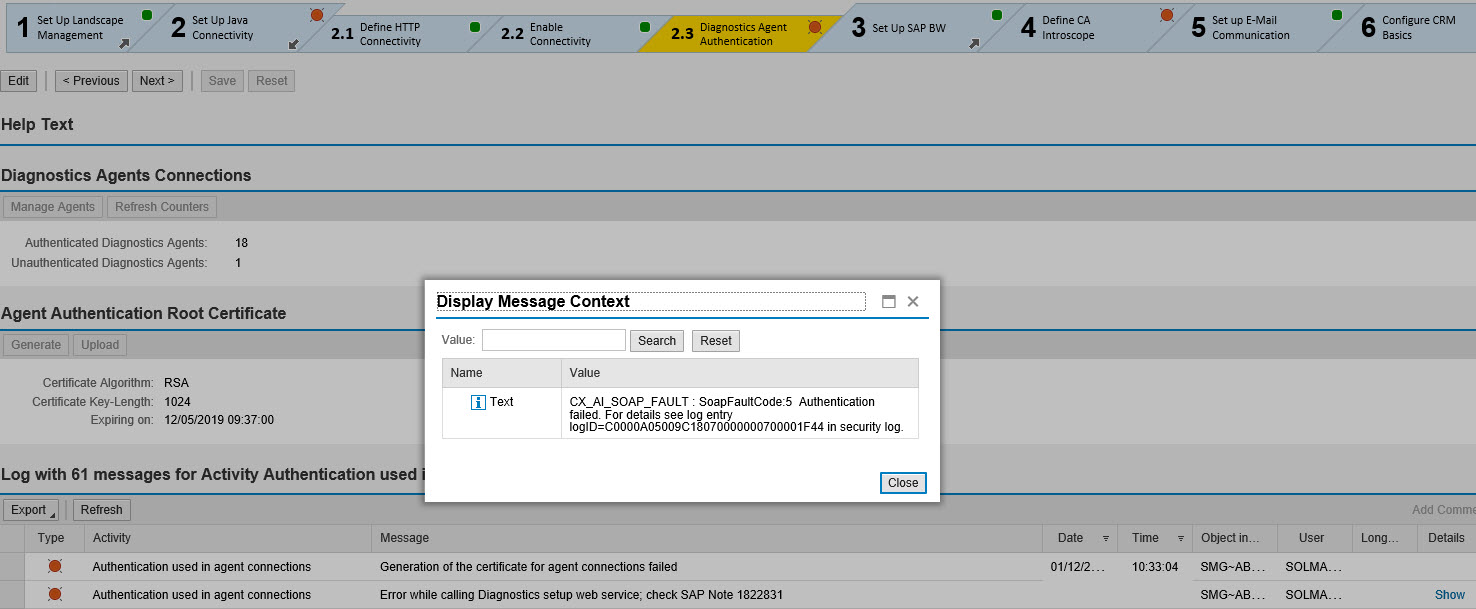Focus the Value search input field
The image size is (1476, 609).
(554, 340)
